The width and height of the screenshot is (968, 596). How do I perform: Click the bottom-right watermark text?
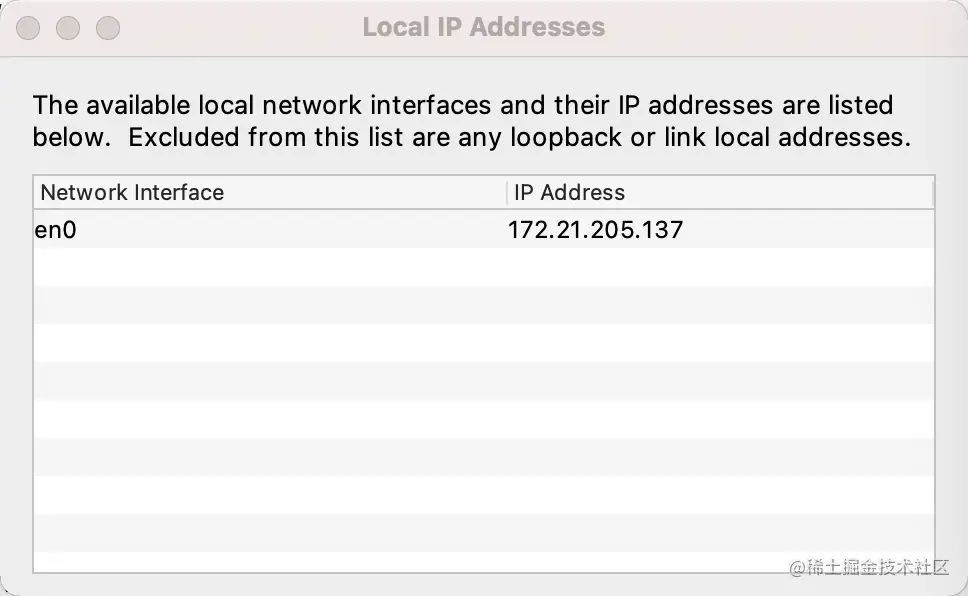click(868, 567)
